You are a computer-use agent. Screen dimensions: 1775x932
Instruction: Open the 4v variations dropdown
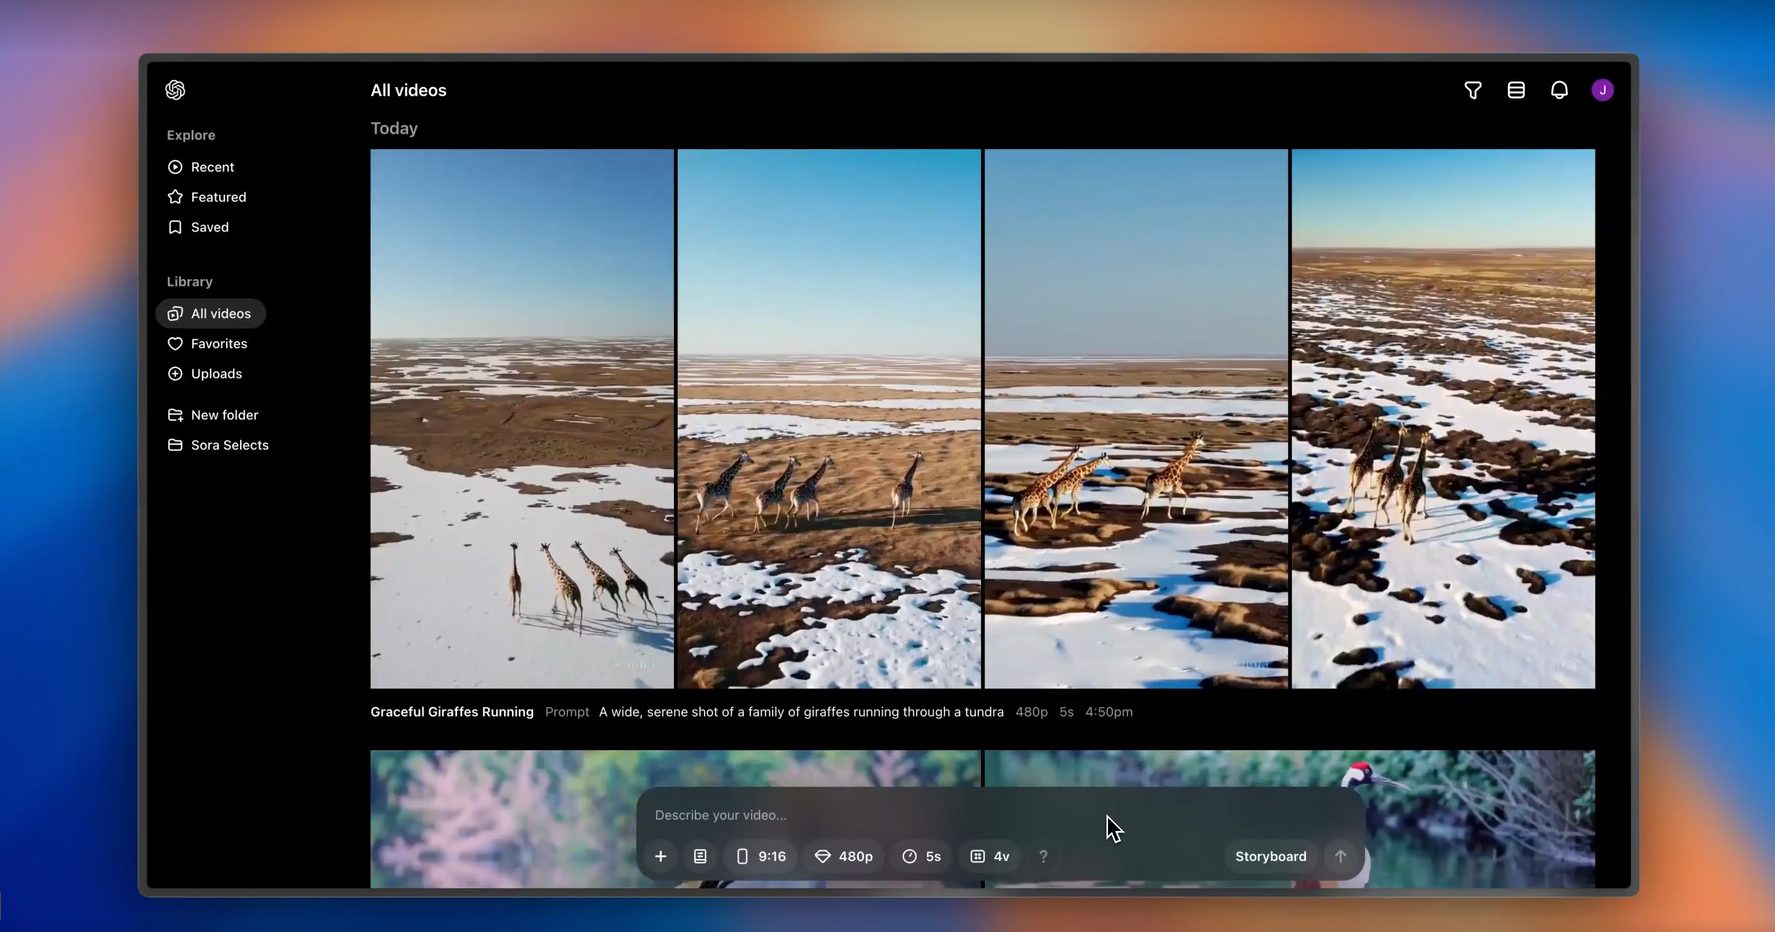point(990,857)
